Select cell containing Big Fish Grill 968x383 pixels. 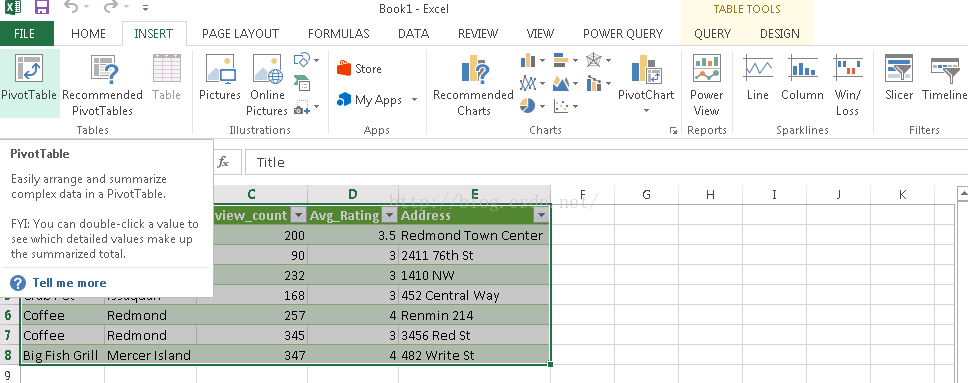[62, 355]
